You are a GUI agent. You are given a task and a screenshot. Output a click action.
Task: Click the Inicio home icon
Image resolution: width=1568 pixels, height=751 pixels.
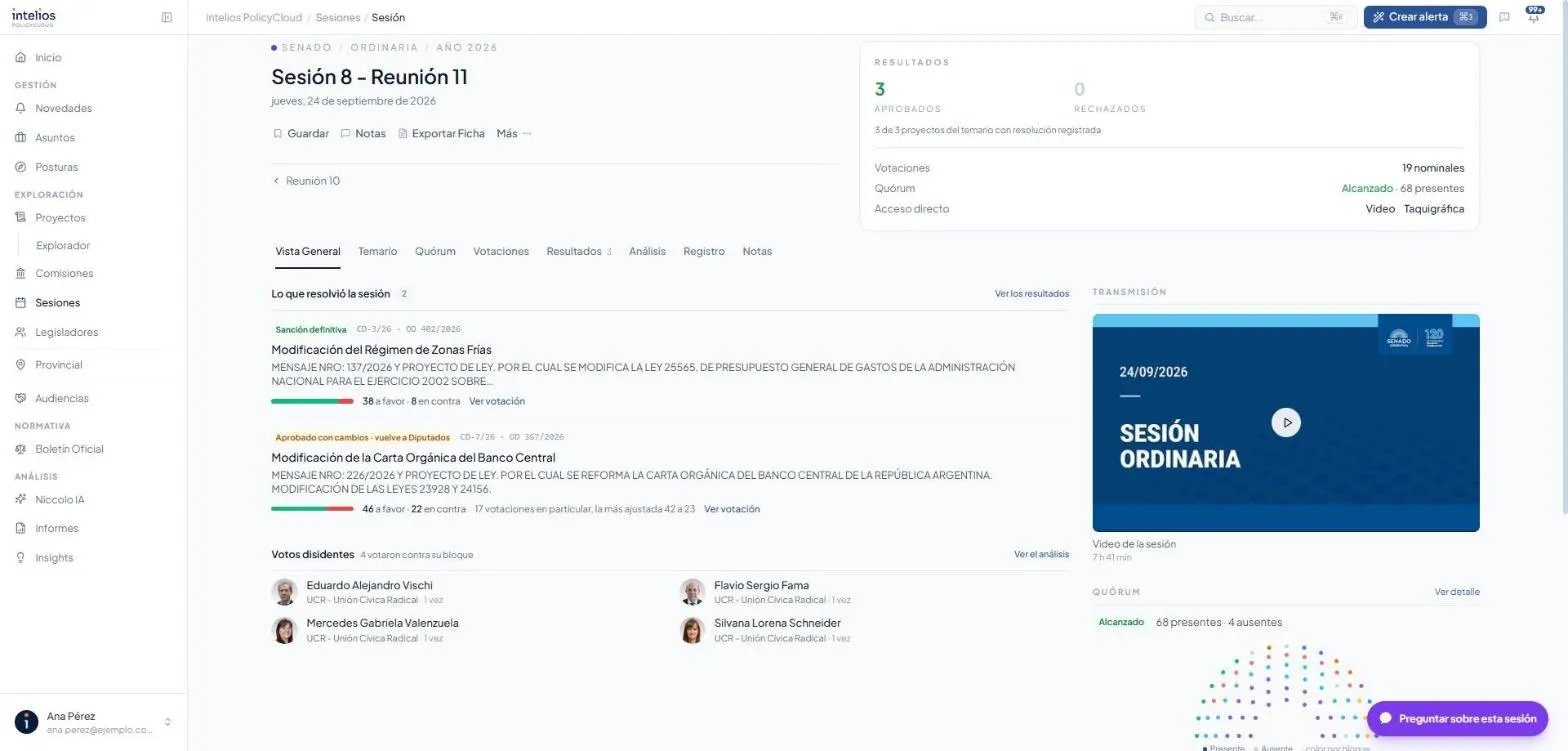[21, 58]
